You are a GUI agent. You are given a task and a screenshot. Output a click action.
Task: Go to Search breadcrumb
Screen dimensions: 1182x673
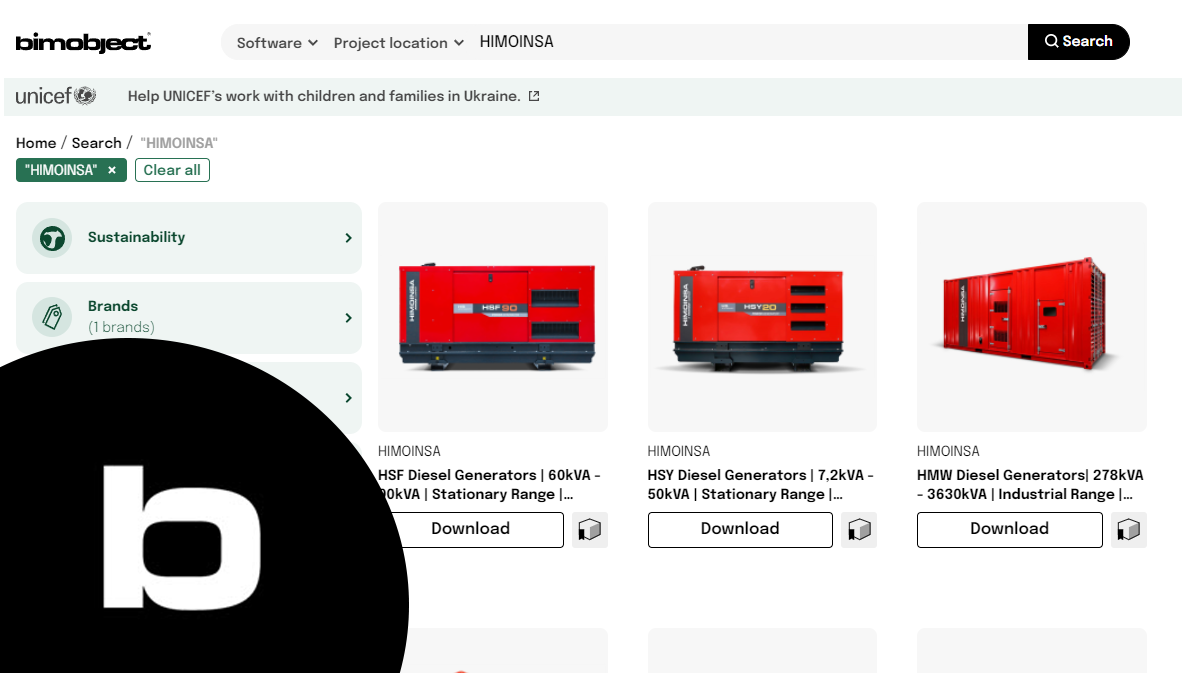tap(96, 142)
